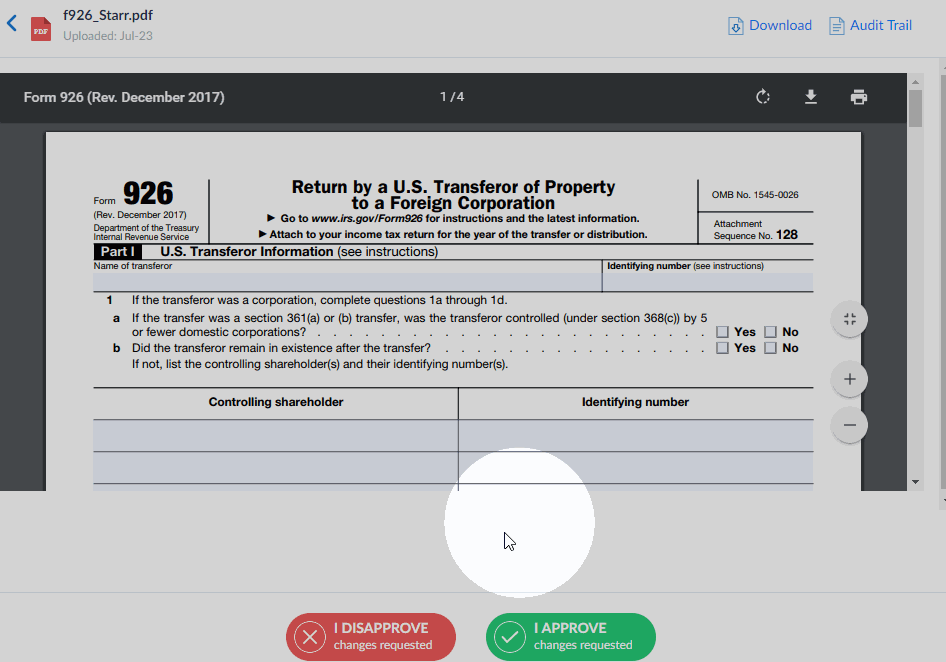Check the No box for question 1a

tap(770, 332)
